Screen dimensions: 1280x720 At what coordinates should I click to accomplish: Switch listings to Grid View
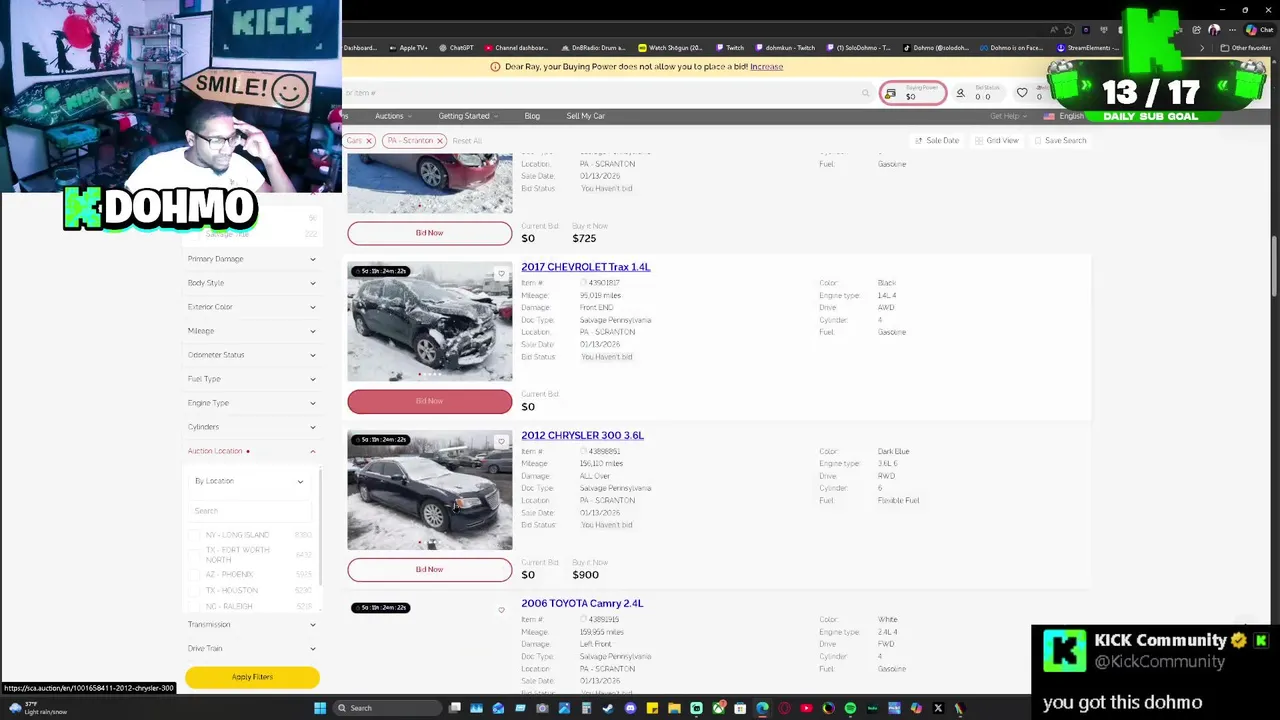[x=997, y=141]
